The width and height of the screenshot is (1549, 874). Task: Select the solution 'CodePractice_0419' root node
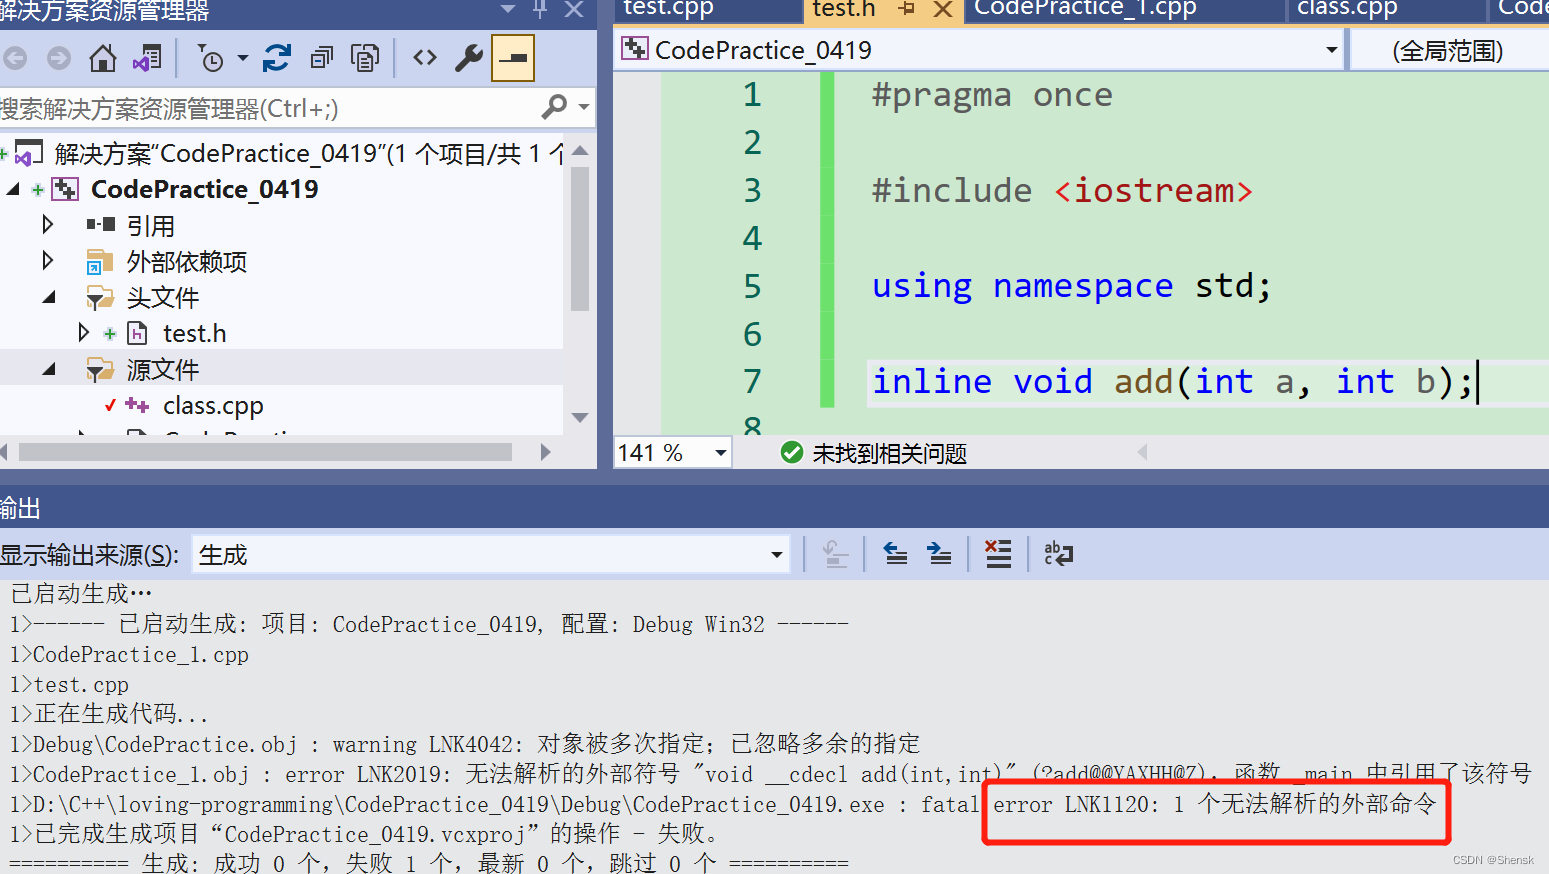click(x=308, y=154)
